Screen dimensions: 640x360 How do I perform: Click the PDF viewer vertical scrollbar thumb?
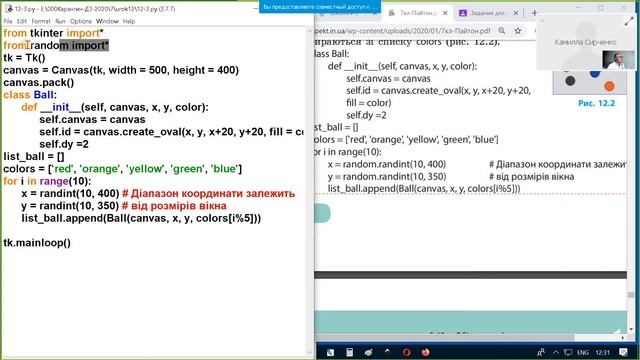631,295
